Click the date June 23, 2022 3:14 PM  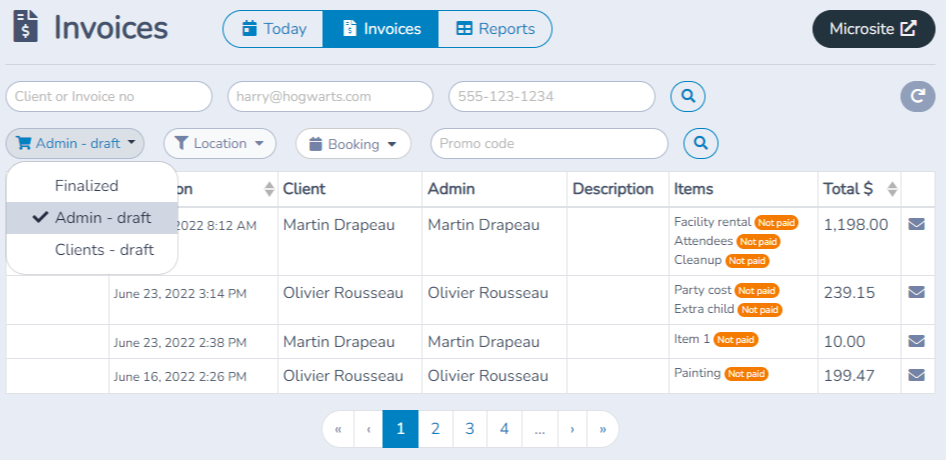point(180,294)
